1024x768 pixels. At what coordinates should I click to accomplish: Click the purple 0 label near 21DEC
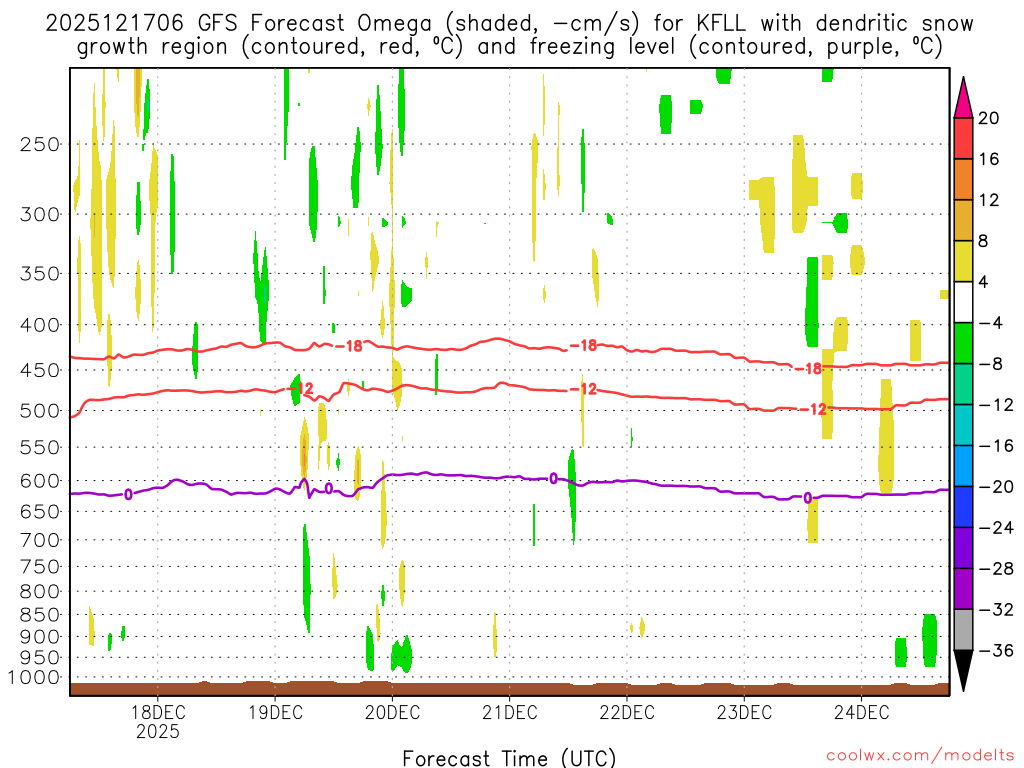coord(553,479)
